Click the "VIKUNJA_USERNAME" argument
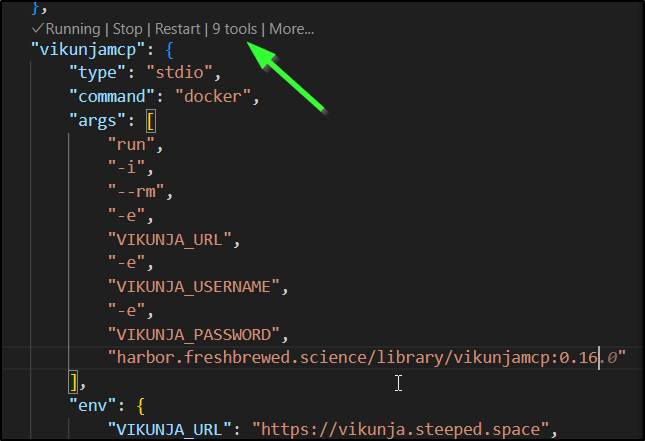 pyautogui.click(x=195, y=287)
